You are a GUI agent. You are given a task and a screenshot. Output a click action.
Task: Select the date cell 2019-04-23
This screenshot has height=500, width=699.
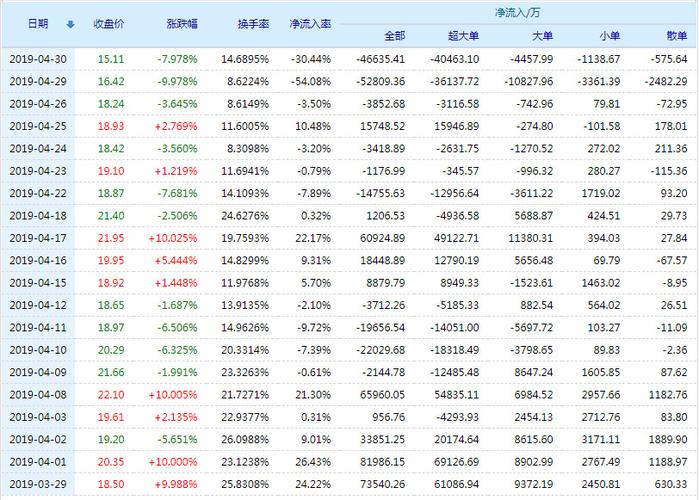click(x=38, y=171)
